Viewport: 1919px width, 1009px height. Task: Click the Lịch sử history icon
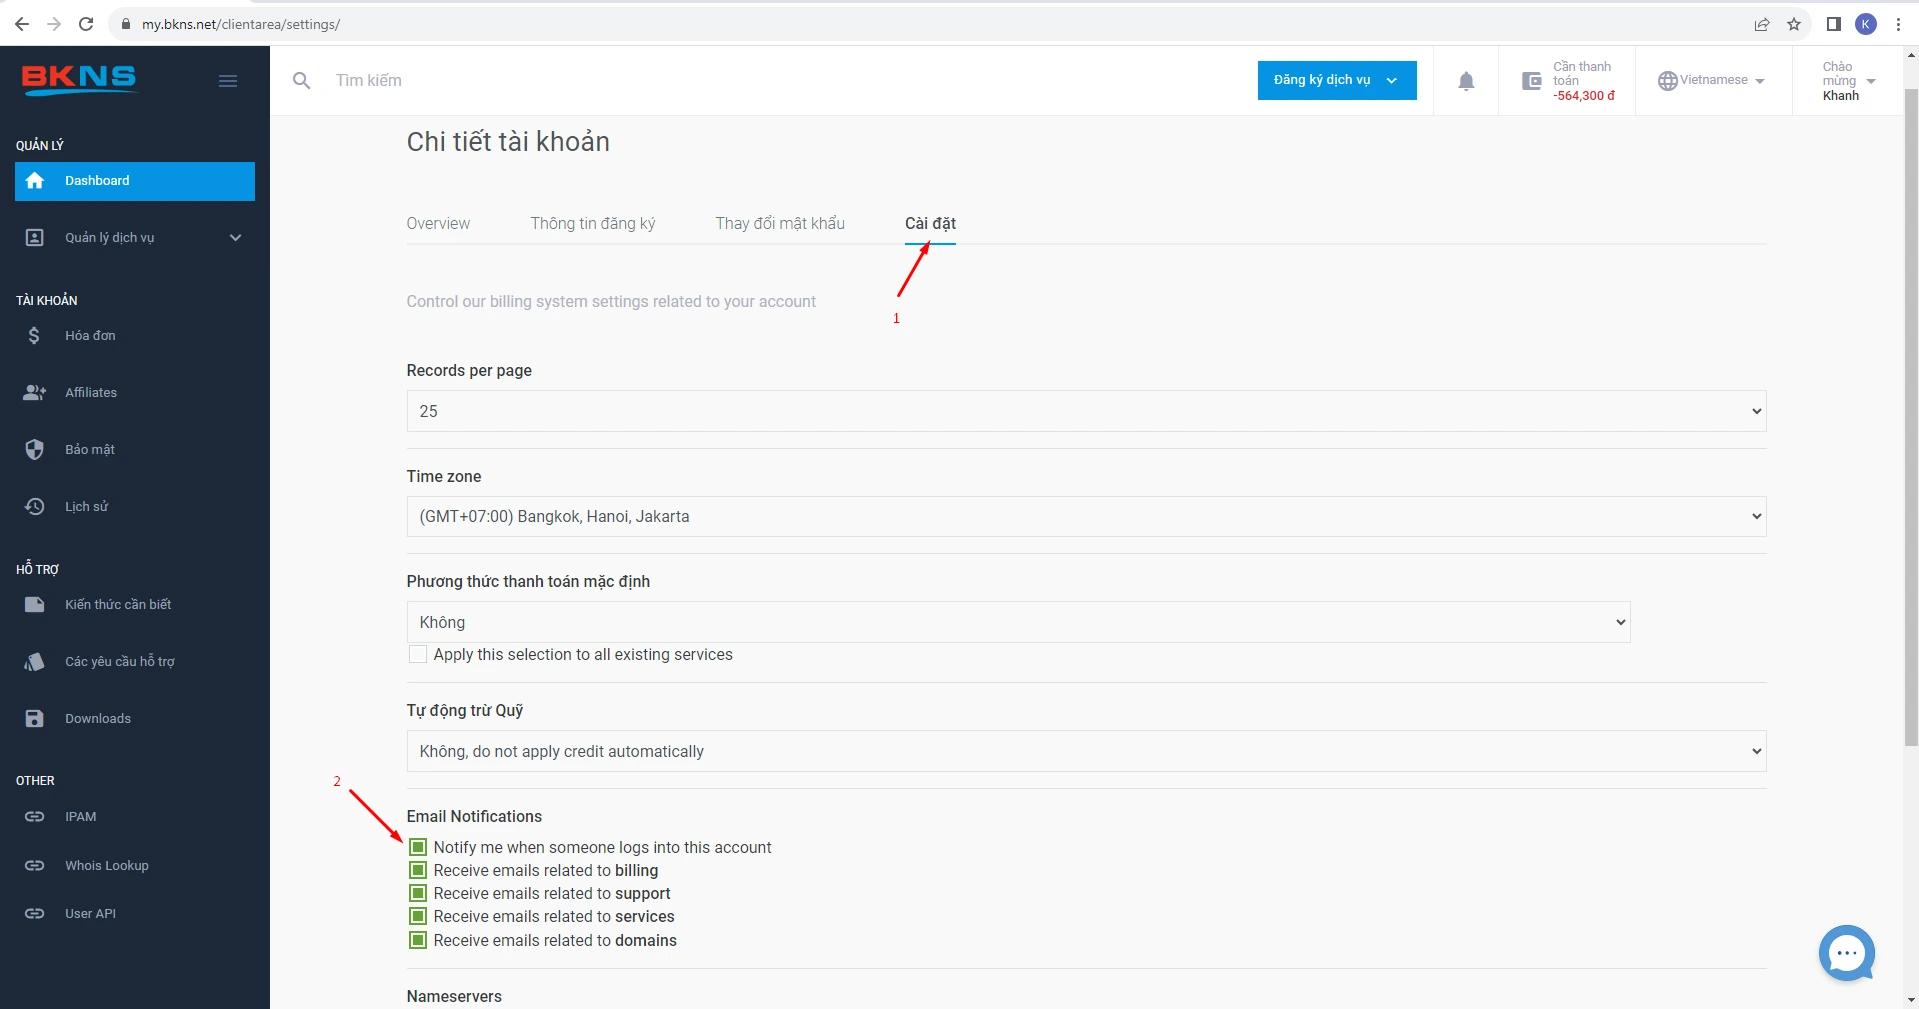coord(35,507)
